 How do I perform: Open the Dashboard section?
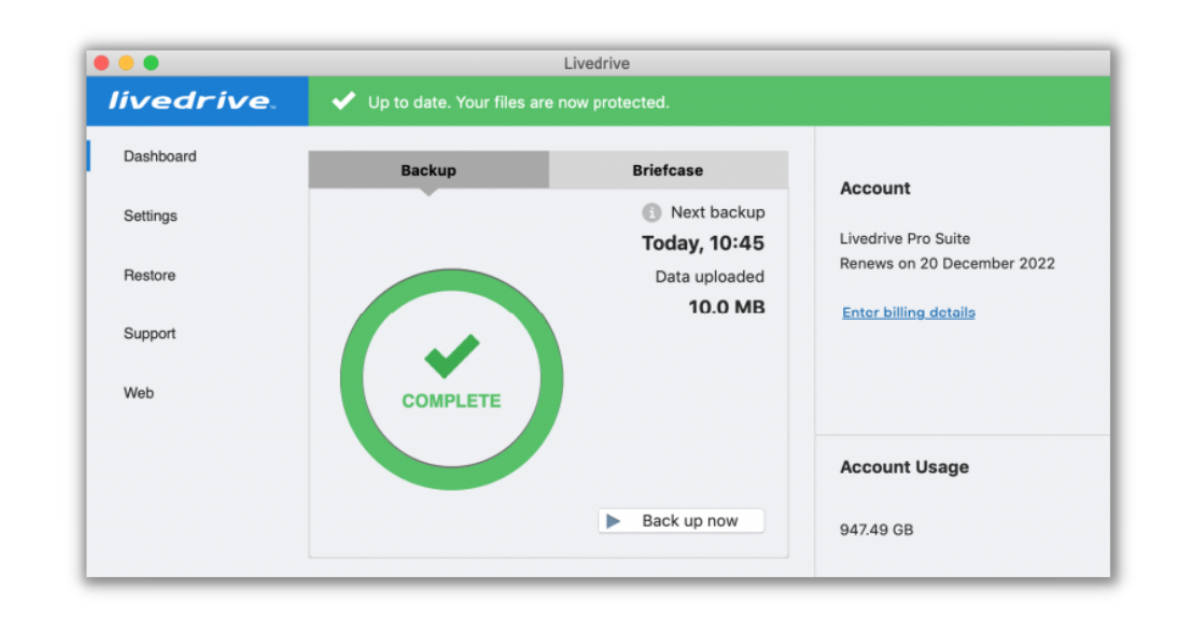point(160,156)
